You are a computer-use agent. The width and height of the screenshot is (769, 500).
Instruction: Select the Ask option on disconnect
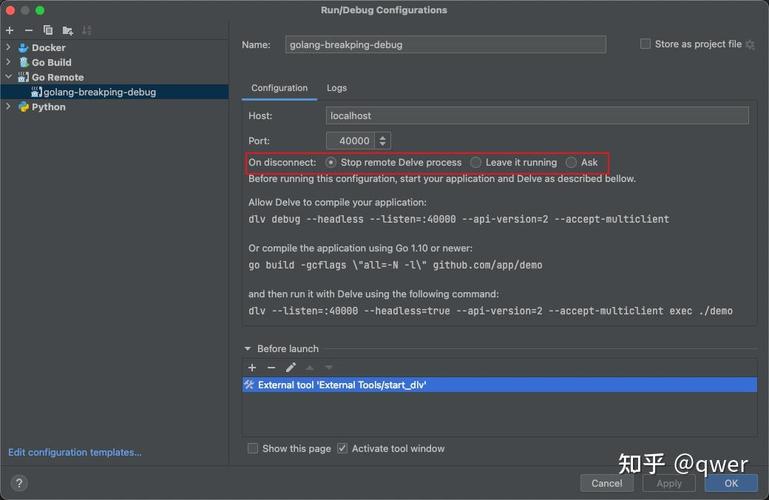[x=571, y=162]
